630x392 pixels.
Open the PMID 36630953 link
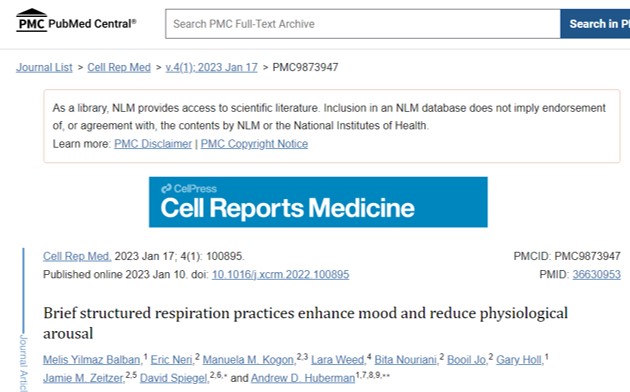(x=596, y=275)
